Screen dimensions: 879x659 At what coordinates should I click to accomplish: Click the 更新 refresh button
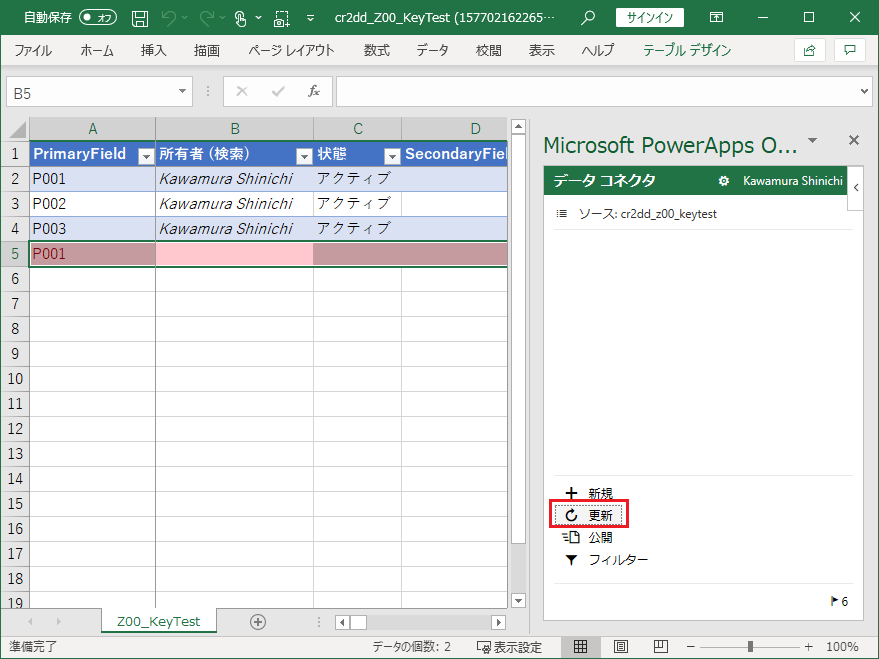(590, 515)
